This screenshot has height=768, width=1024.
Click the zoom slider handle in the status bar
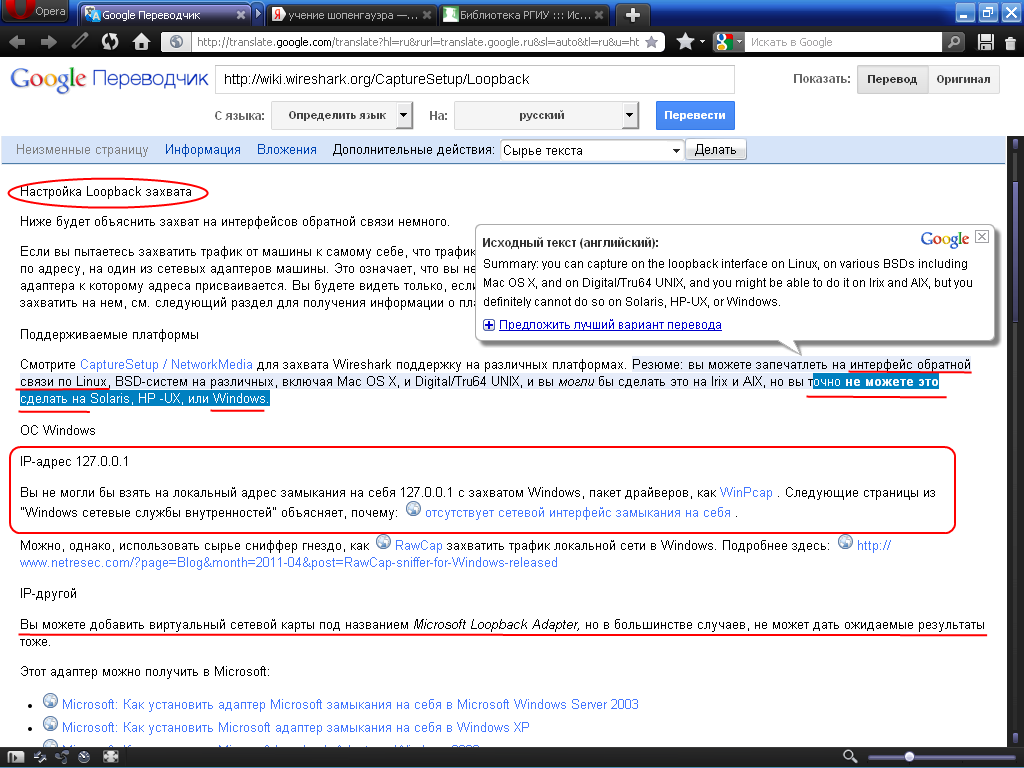point(909,757)
